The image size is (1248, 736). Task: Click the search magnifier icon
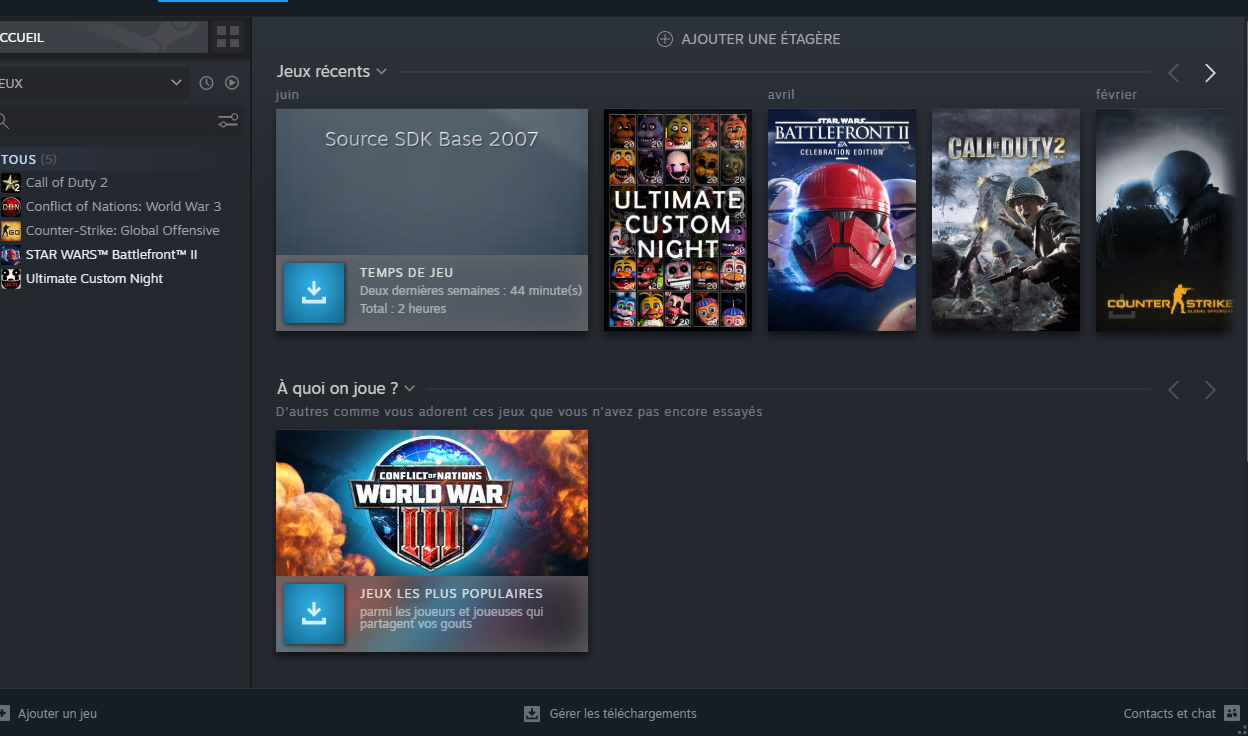[4, 121]
